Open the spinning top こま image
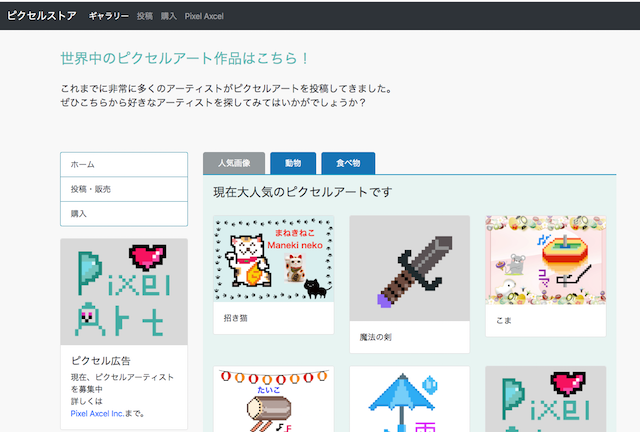This screenshot has width=640, height=432. pos(545,260)
